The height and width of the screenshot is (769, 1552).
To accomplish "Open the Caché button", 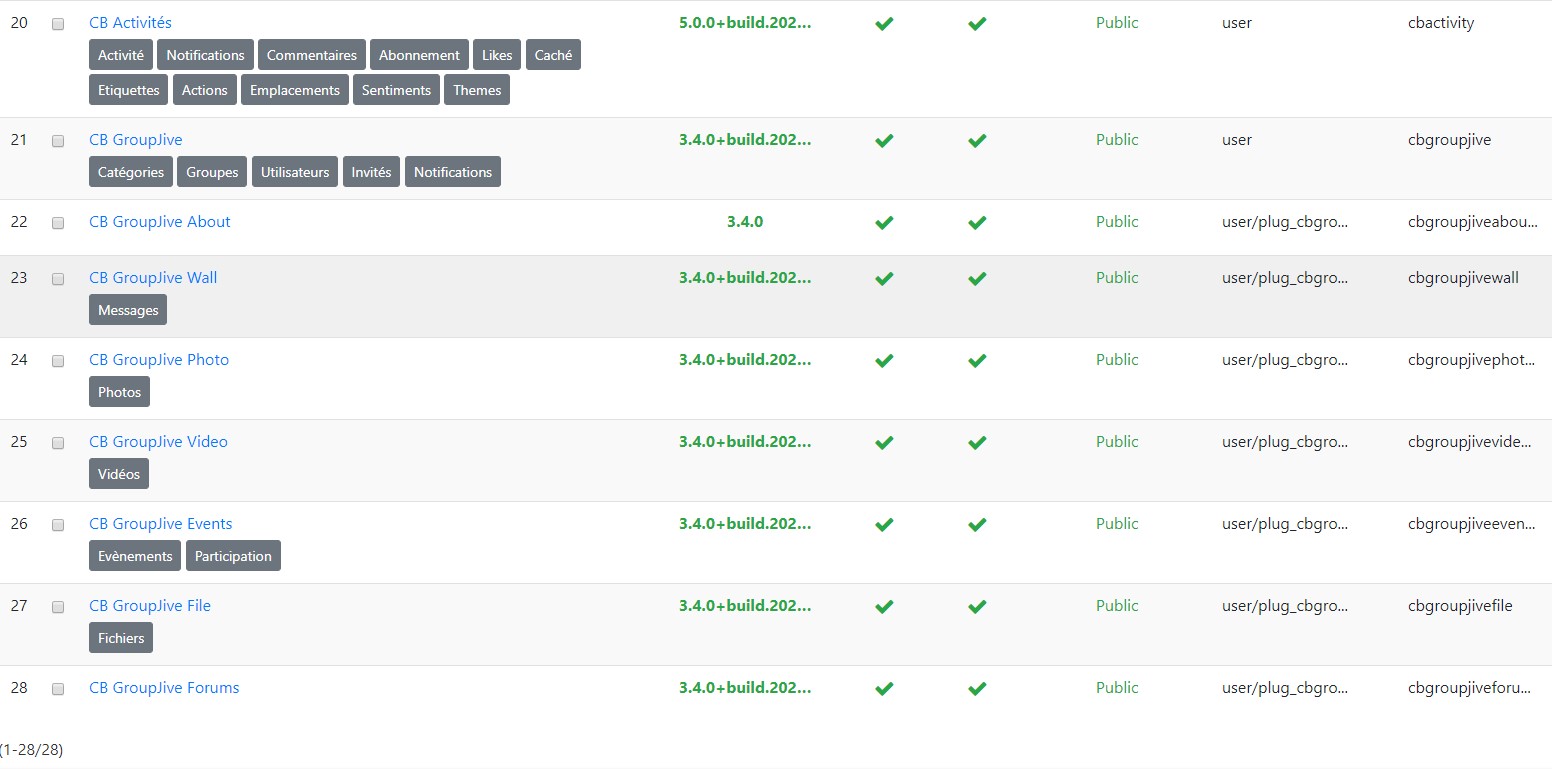I will [553, 55].
